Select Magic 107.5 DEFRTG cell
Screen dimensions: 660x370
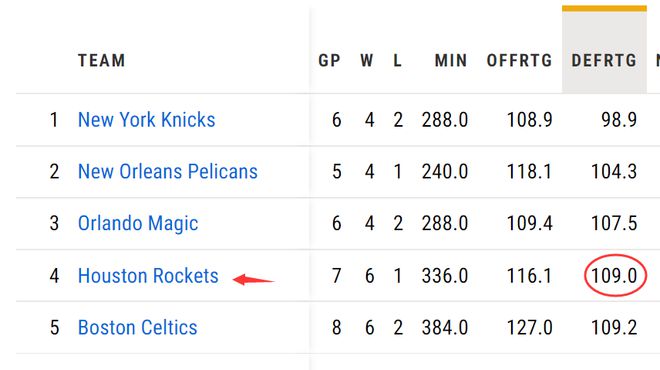(614, 224)
